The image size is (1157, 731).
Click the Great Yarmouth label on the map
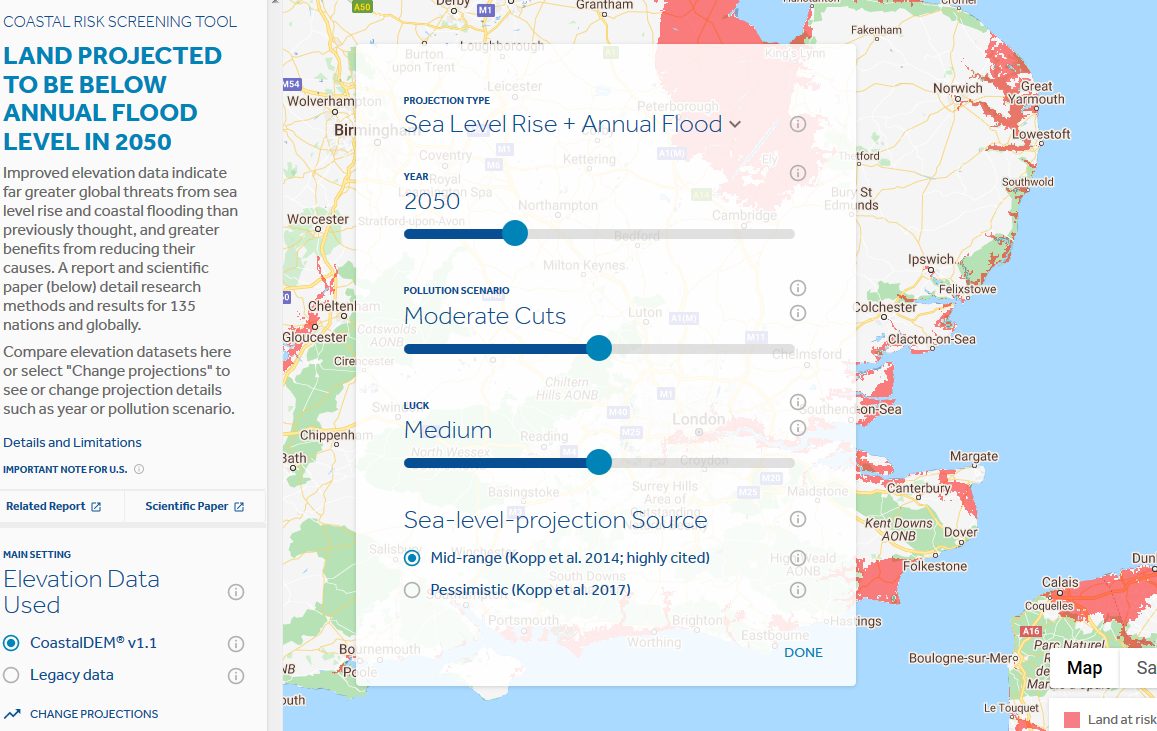(x=1037, y=93)
